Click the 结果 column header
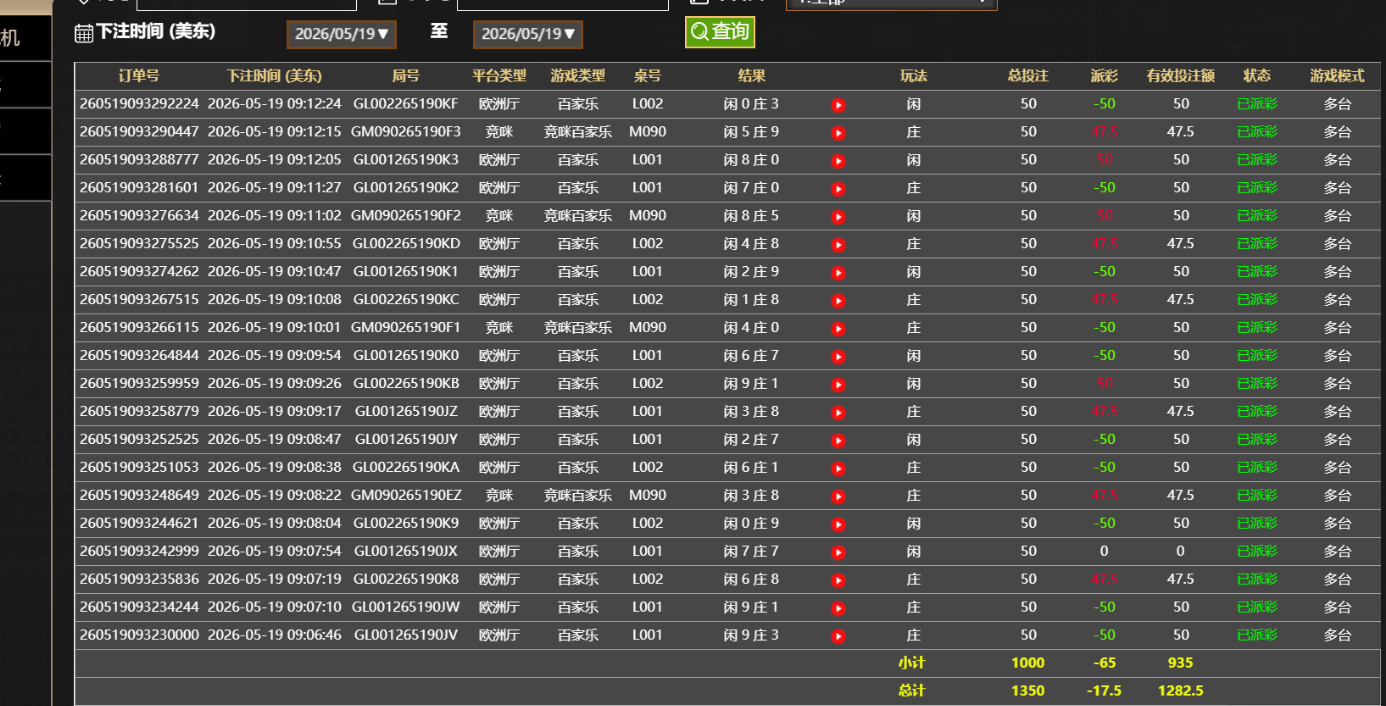The image size is (1386, 706). [752, 76]
